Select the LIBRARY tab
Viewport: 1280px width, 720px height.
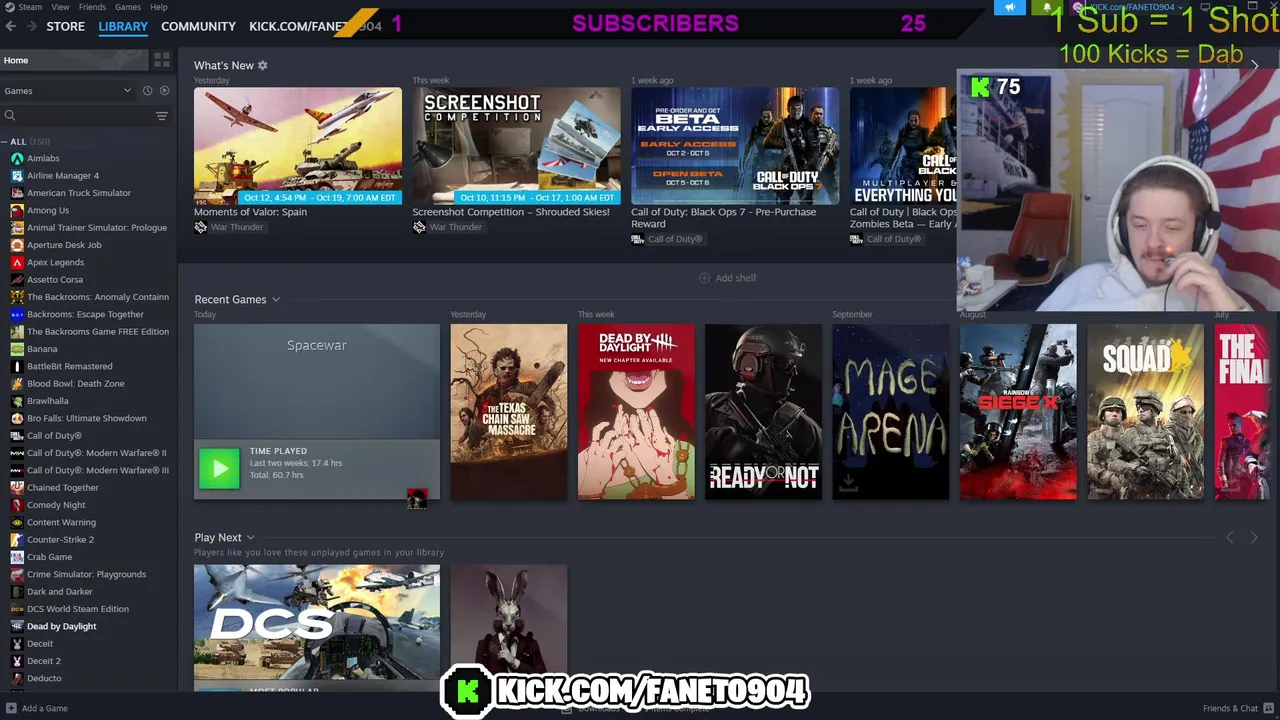(123, 26)
